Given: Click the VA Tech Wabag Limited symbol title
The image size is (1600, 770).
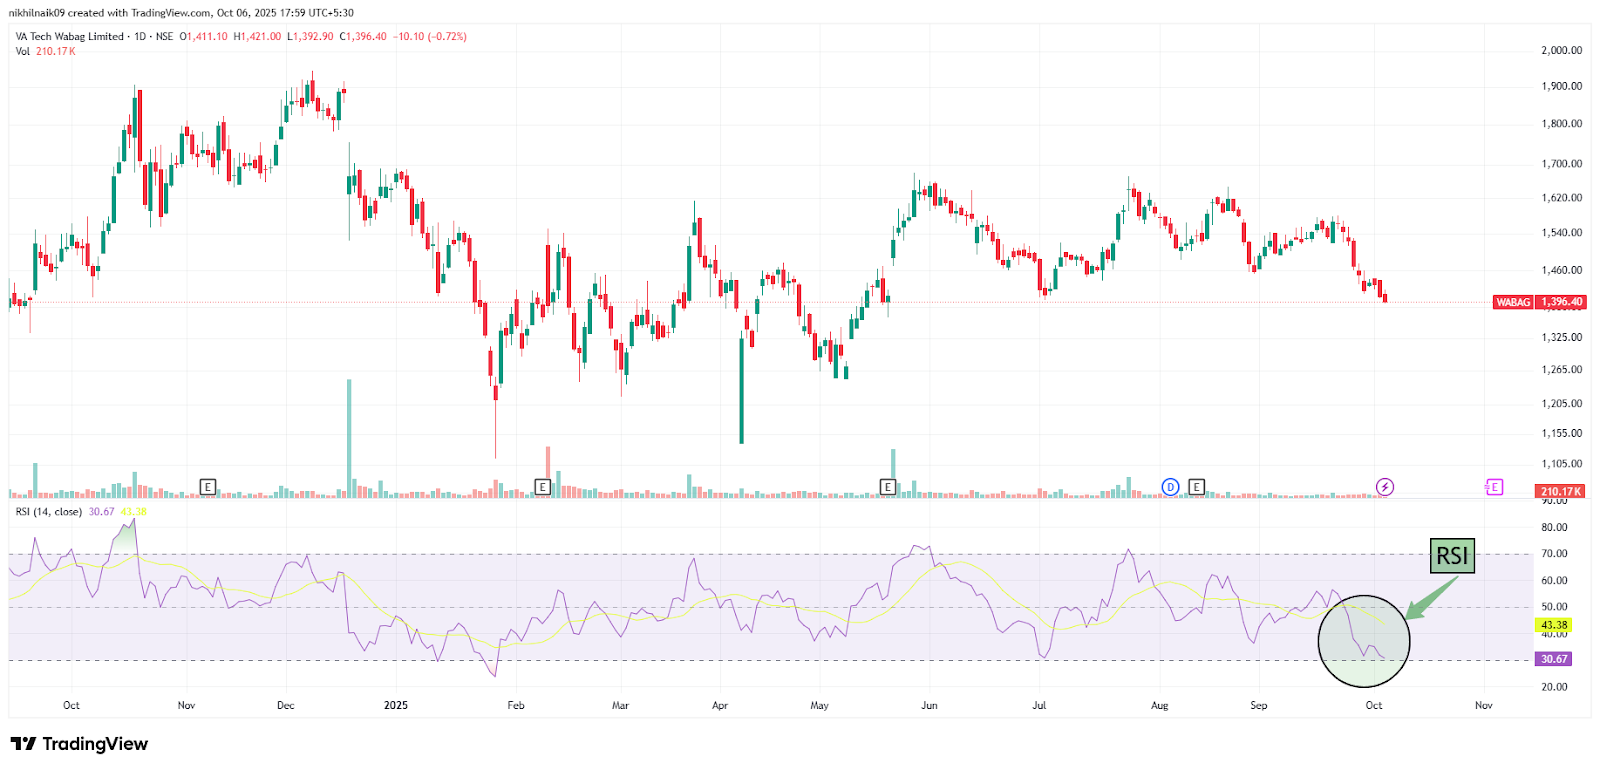Looking at the screenshot, I should 70,36.
